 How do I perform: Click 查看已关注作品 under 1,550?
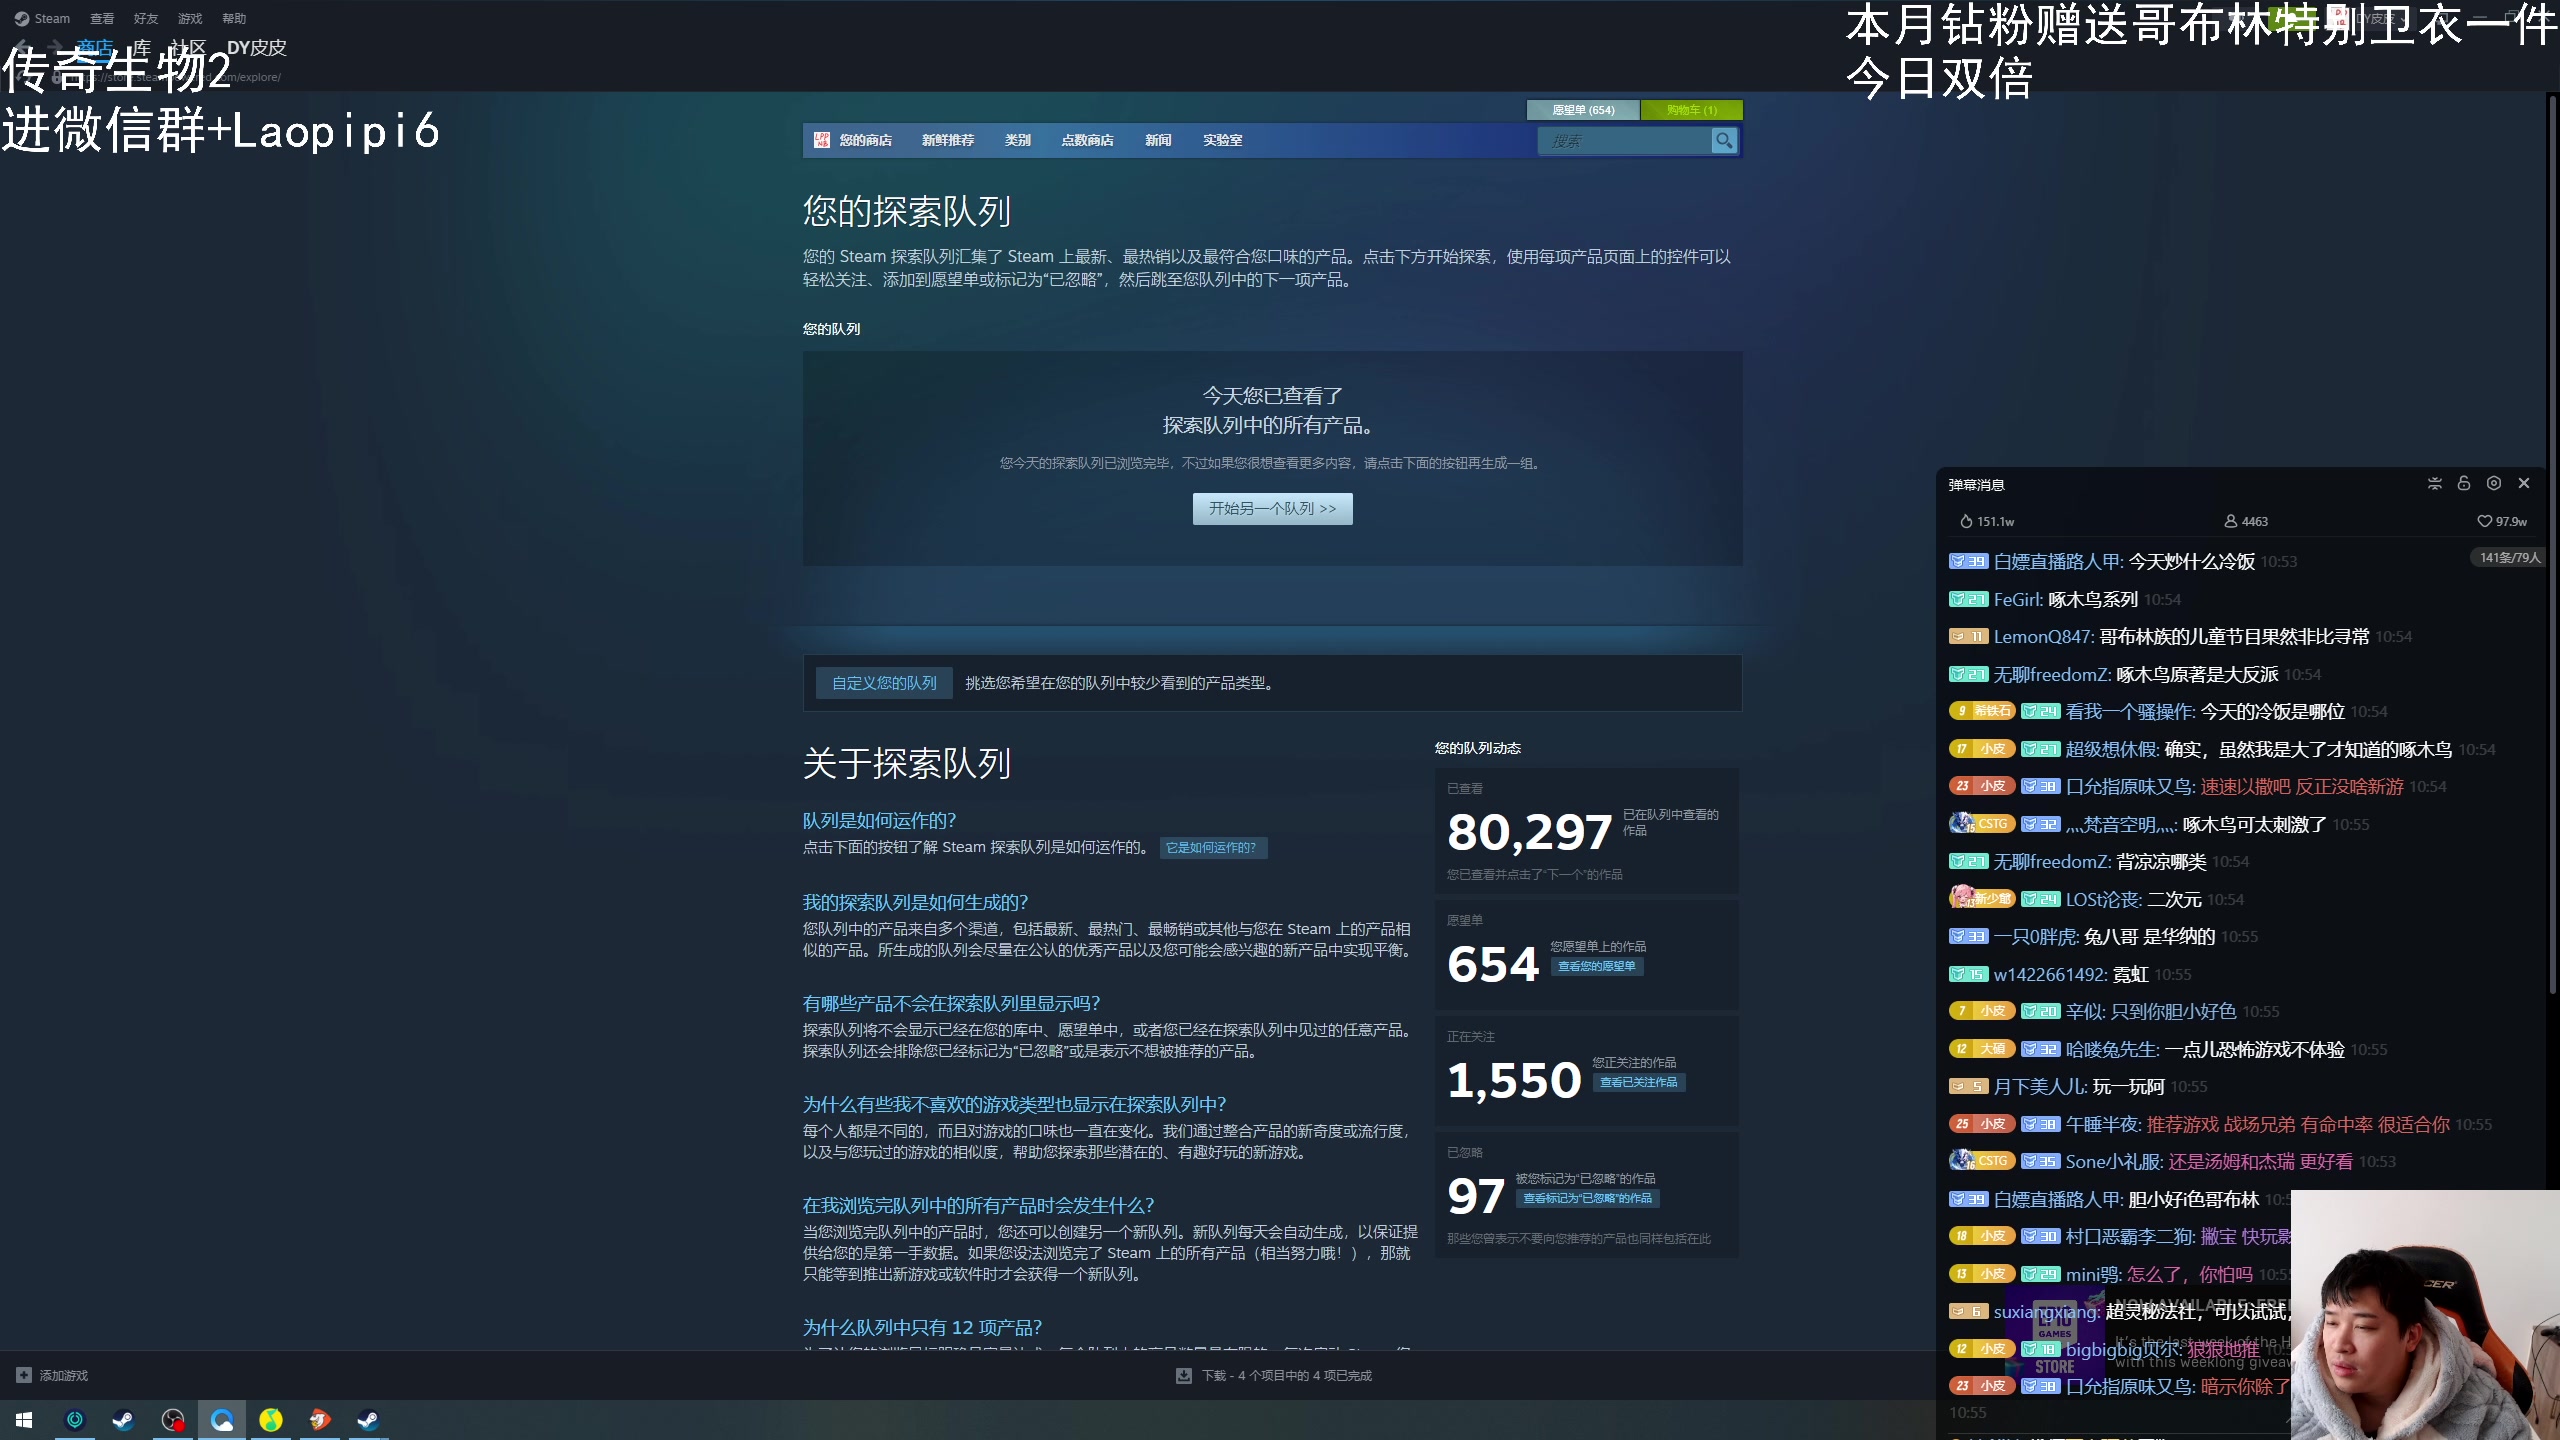pyautogui.click(x=1638, y=1083)
